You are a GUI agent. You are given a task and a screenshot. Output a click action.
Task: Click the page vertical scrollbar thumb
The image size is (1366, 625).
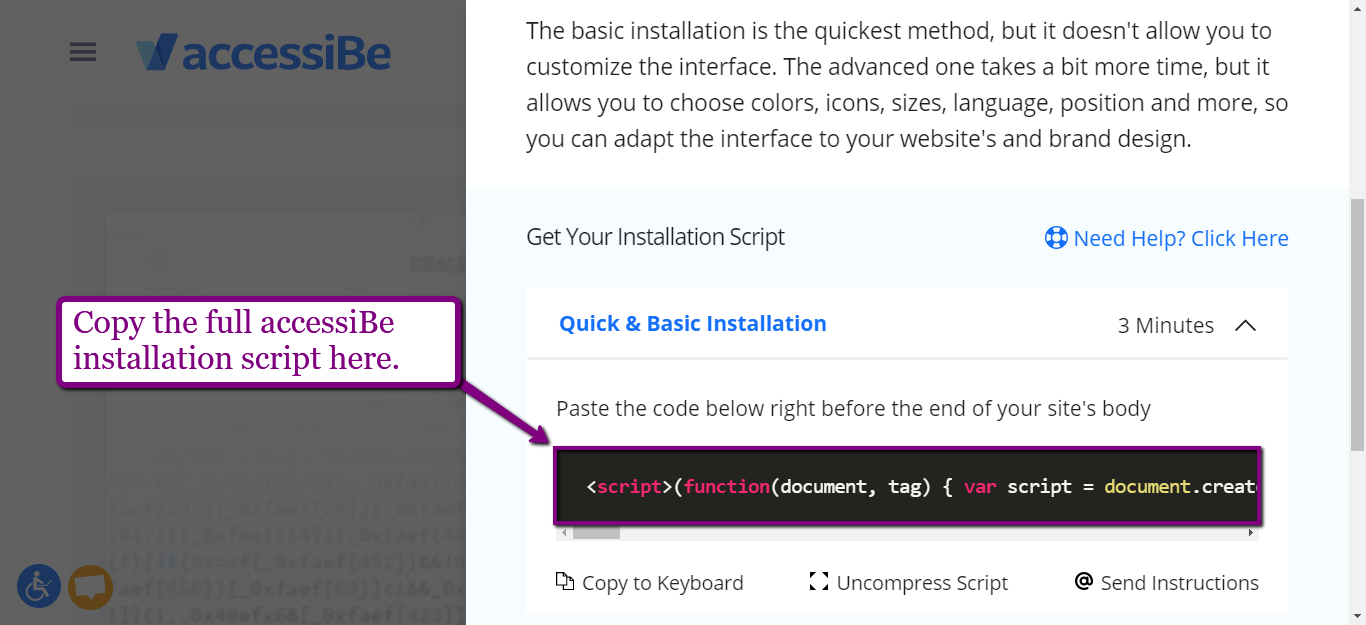point(1357,324)
